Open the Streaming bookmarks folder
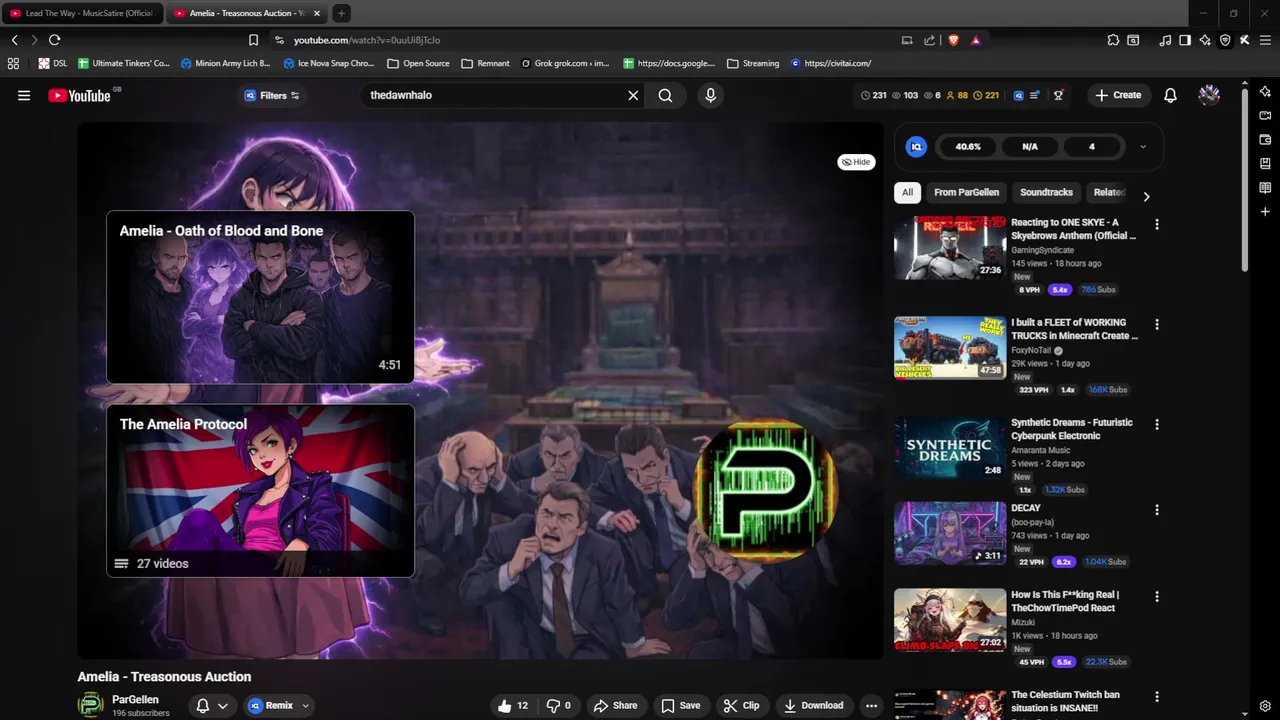This screenshot has height=720, width=1280. [753, 63]
